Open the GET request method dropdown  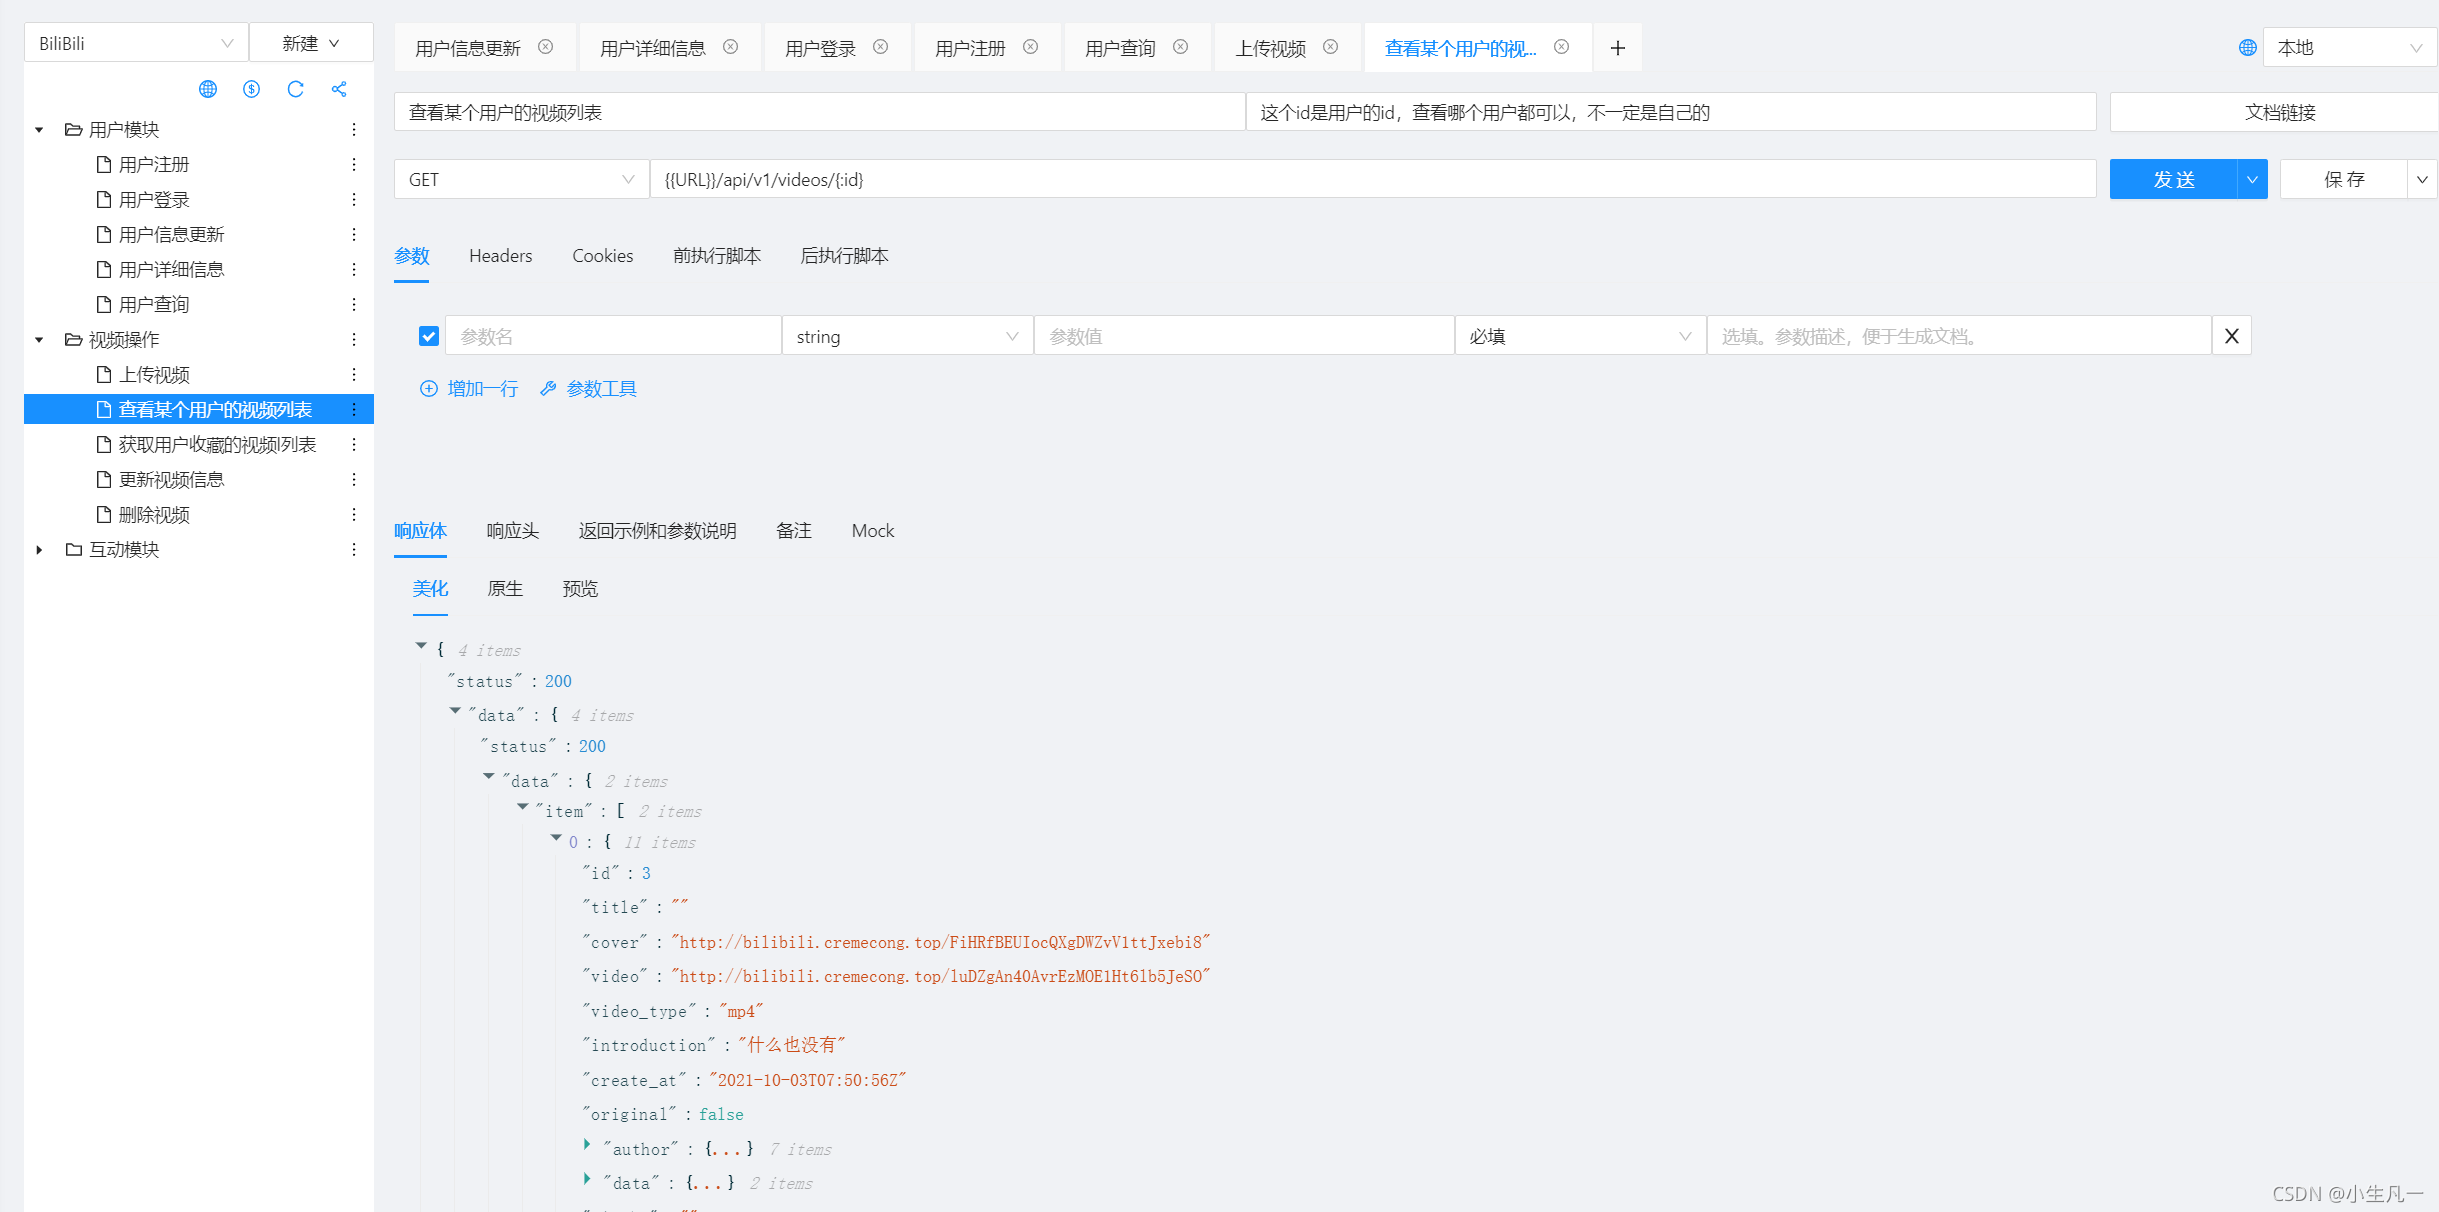520,180
